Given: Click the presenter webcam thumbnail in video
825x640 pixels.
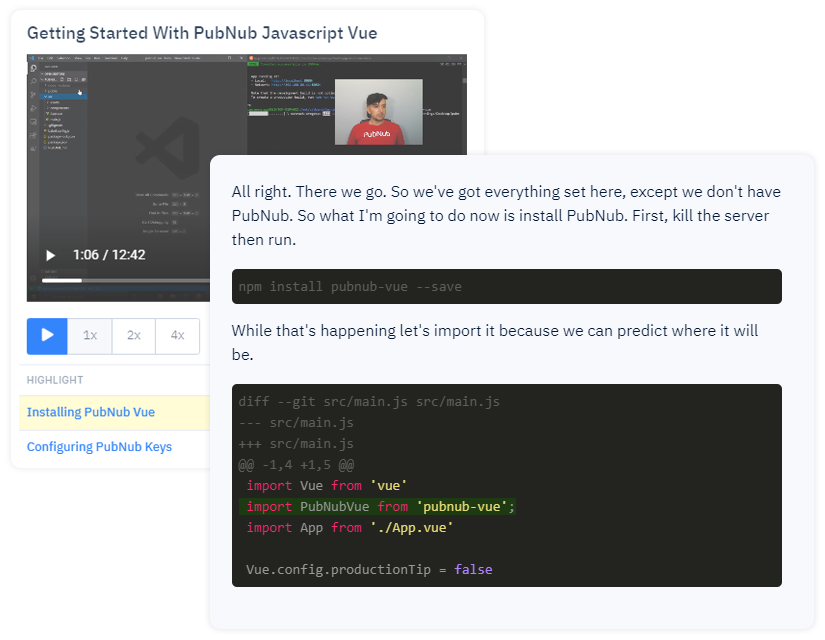Looking at the screenshot, I should coord(379,112).
